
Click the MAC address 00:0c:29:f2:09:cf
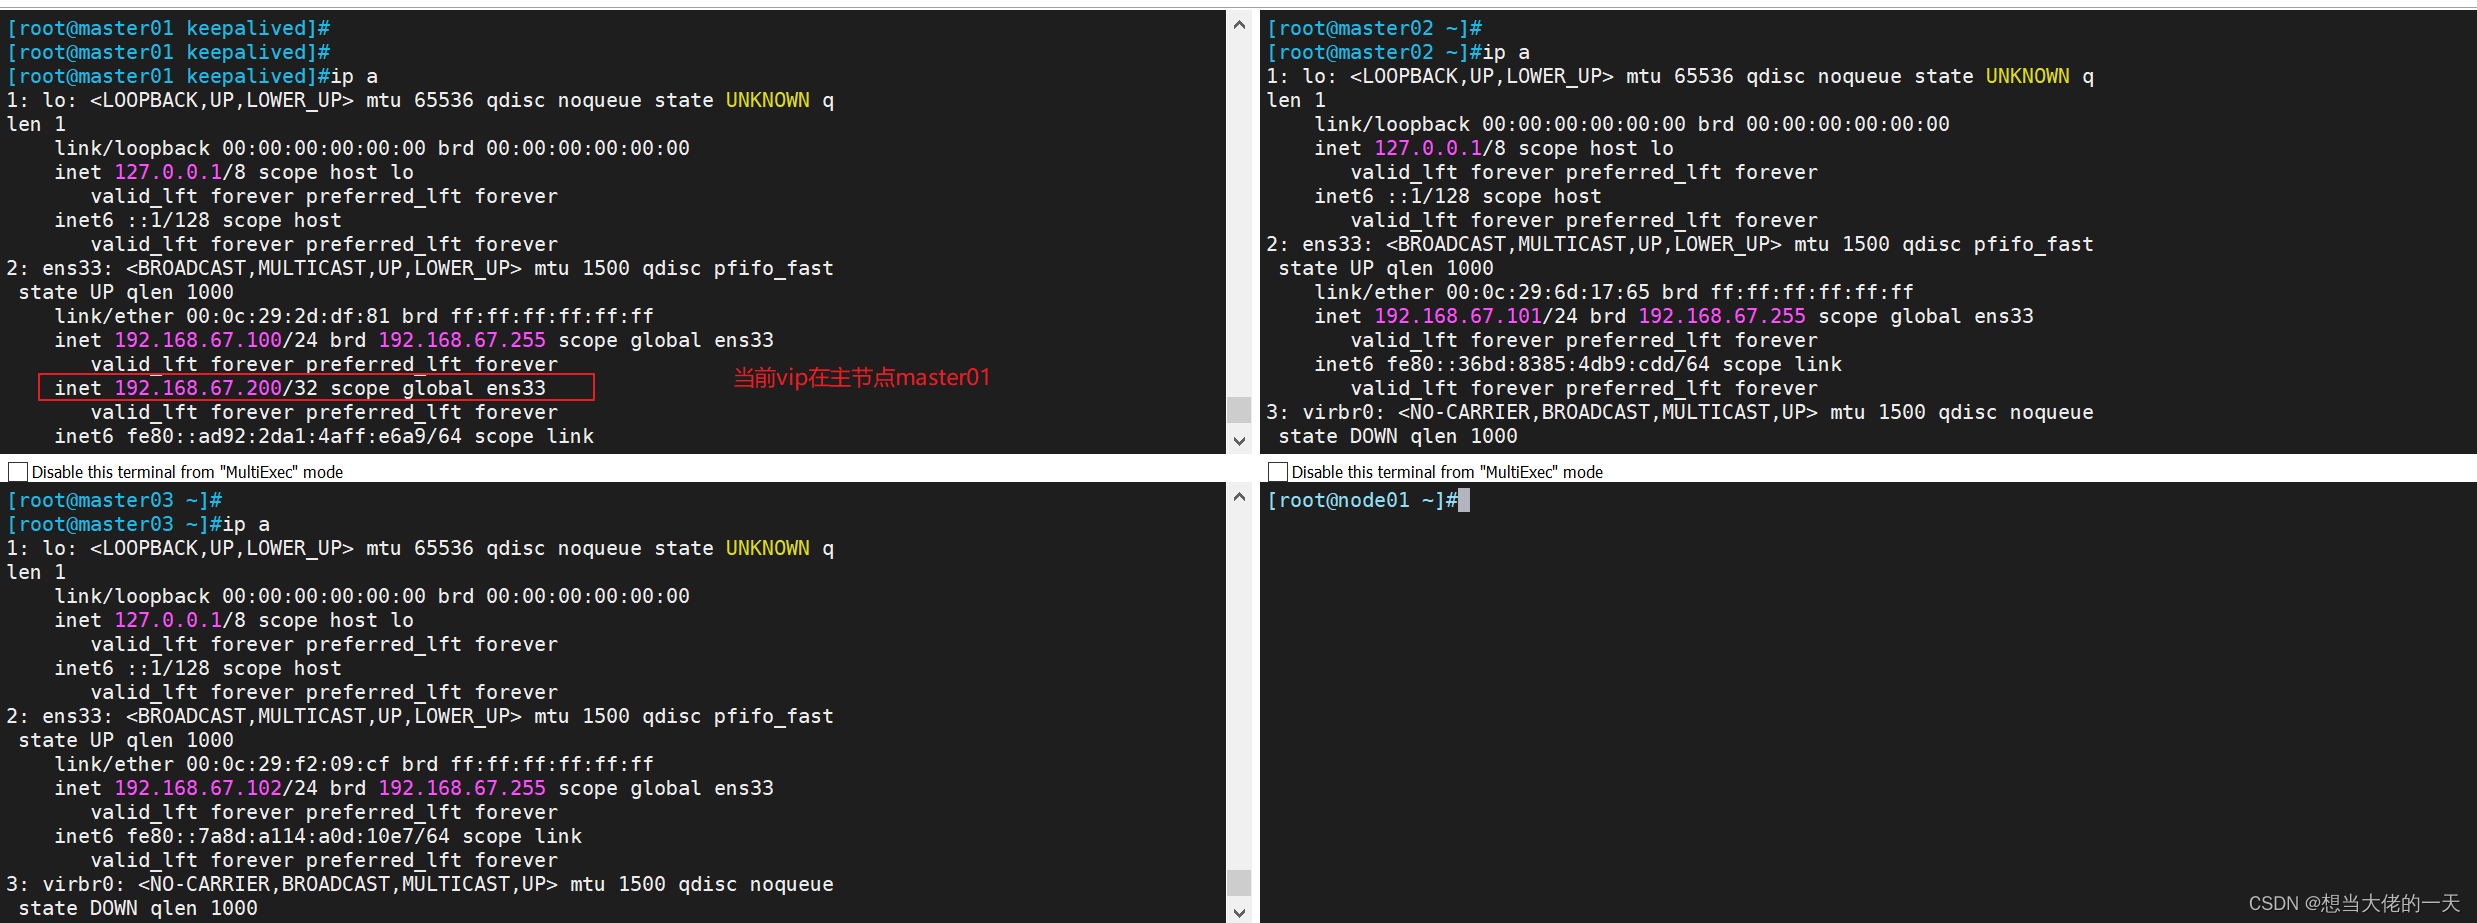pyautogui.click(x=288, y=764)
